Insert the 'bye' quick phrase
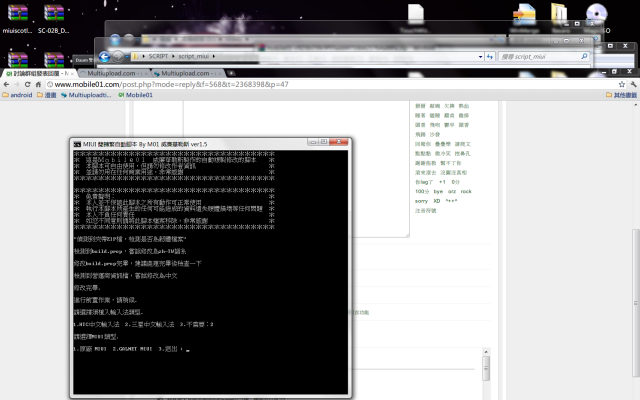 pos(438,191)
